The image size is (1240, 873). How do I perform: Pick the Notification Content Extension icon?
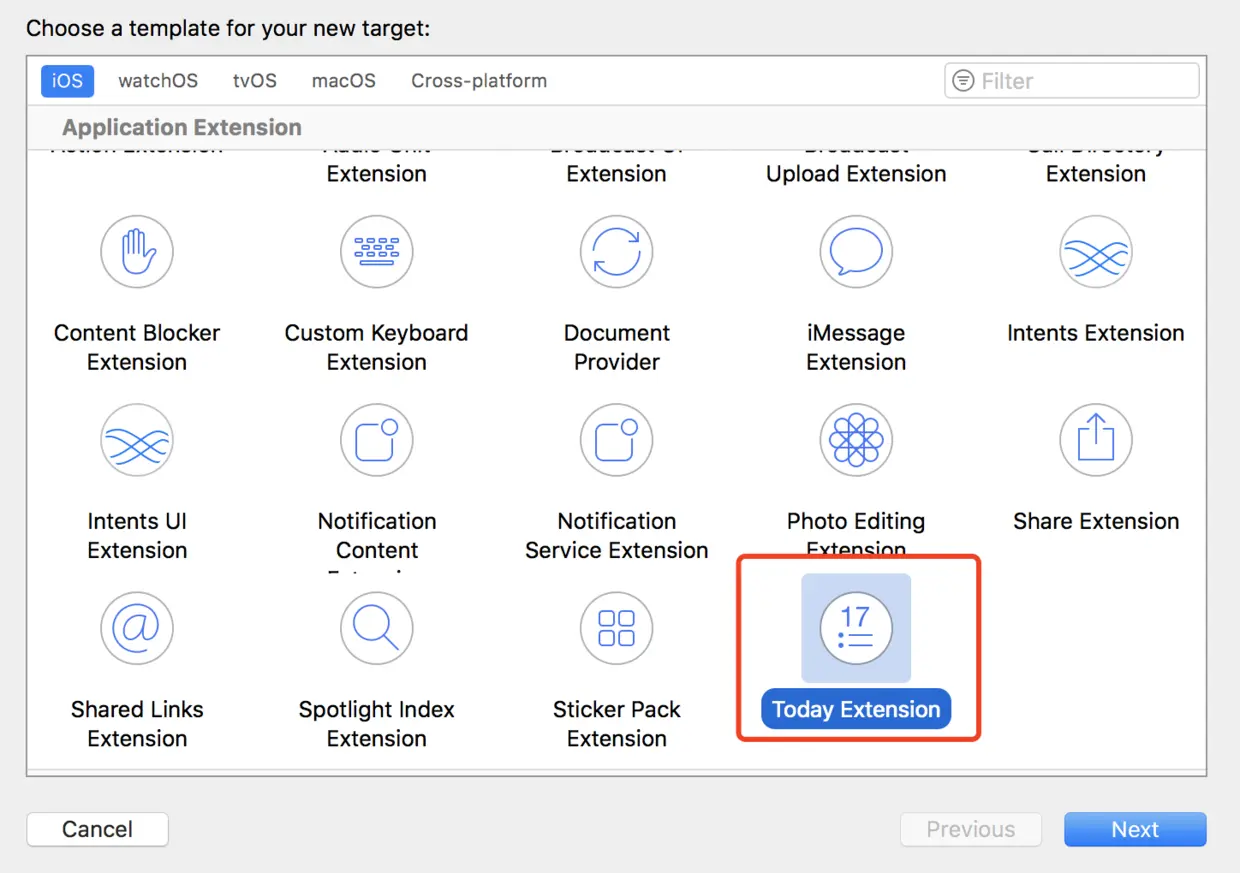pyautogui.click(x=377, y=440)
